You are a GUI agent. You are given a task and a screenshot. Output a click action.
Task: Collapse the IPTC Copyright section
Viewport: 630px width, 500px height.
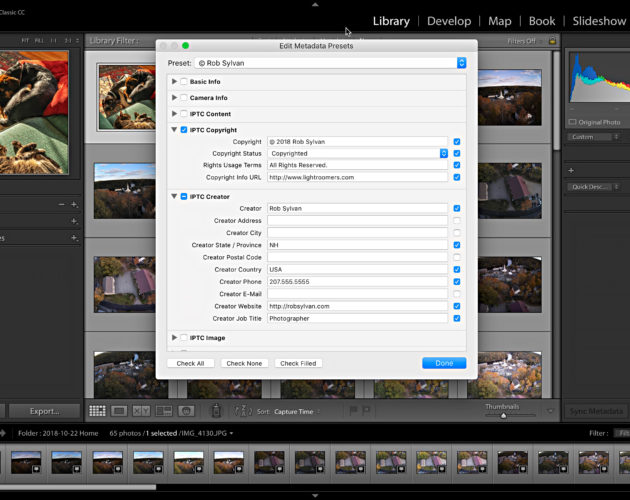coord(174,129)
